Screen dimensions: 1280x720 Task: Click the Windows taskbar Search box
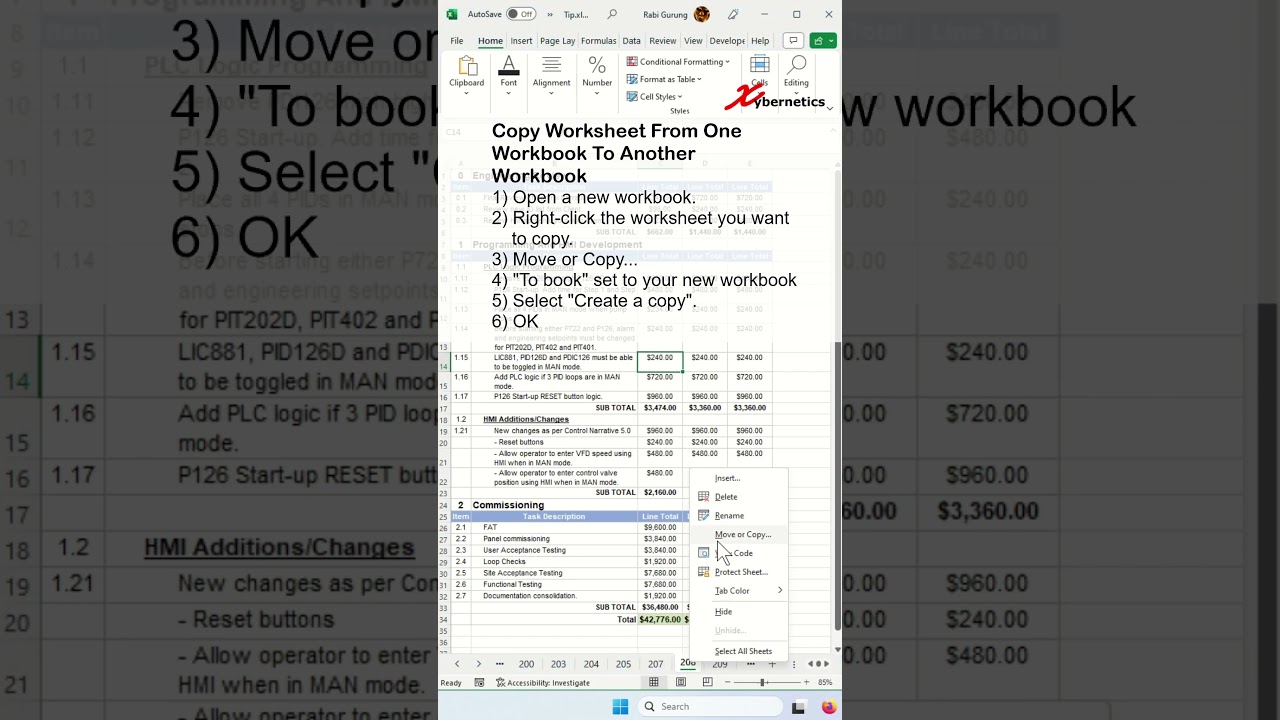[x=709, y=706]
